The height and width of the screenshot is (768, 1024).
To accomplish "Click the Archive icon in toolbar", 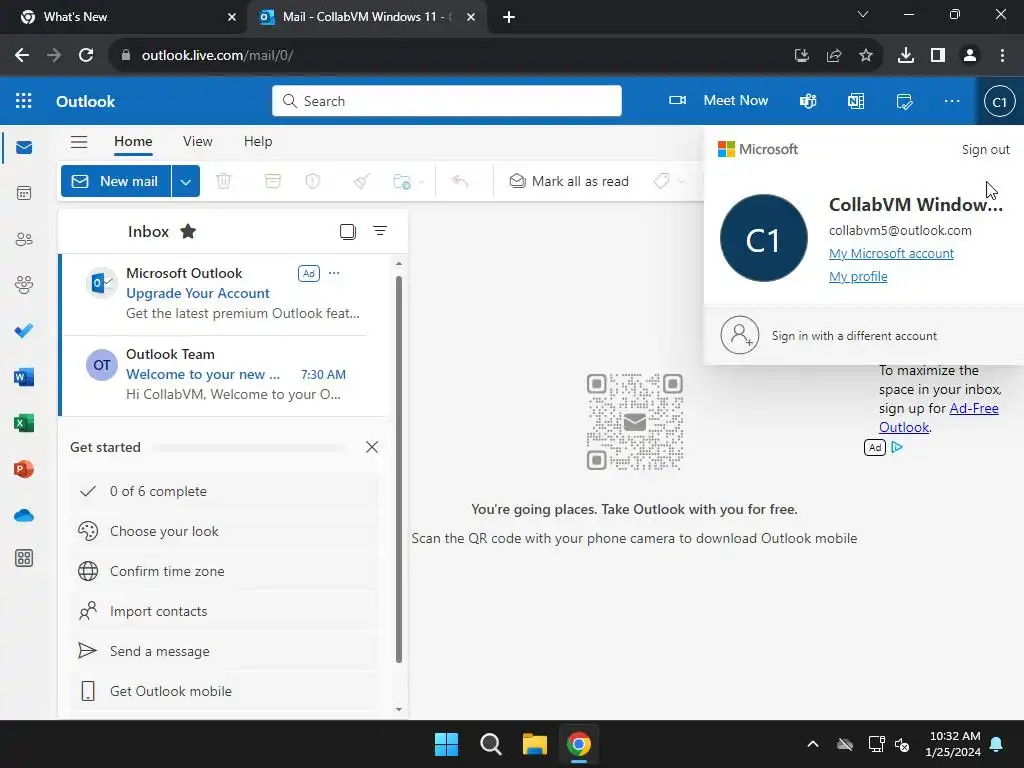I will tap(272, 181).
